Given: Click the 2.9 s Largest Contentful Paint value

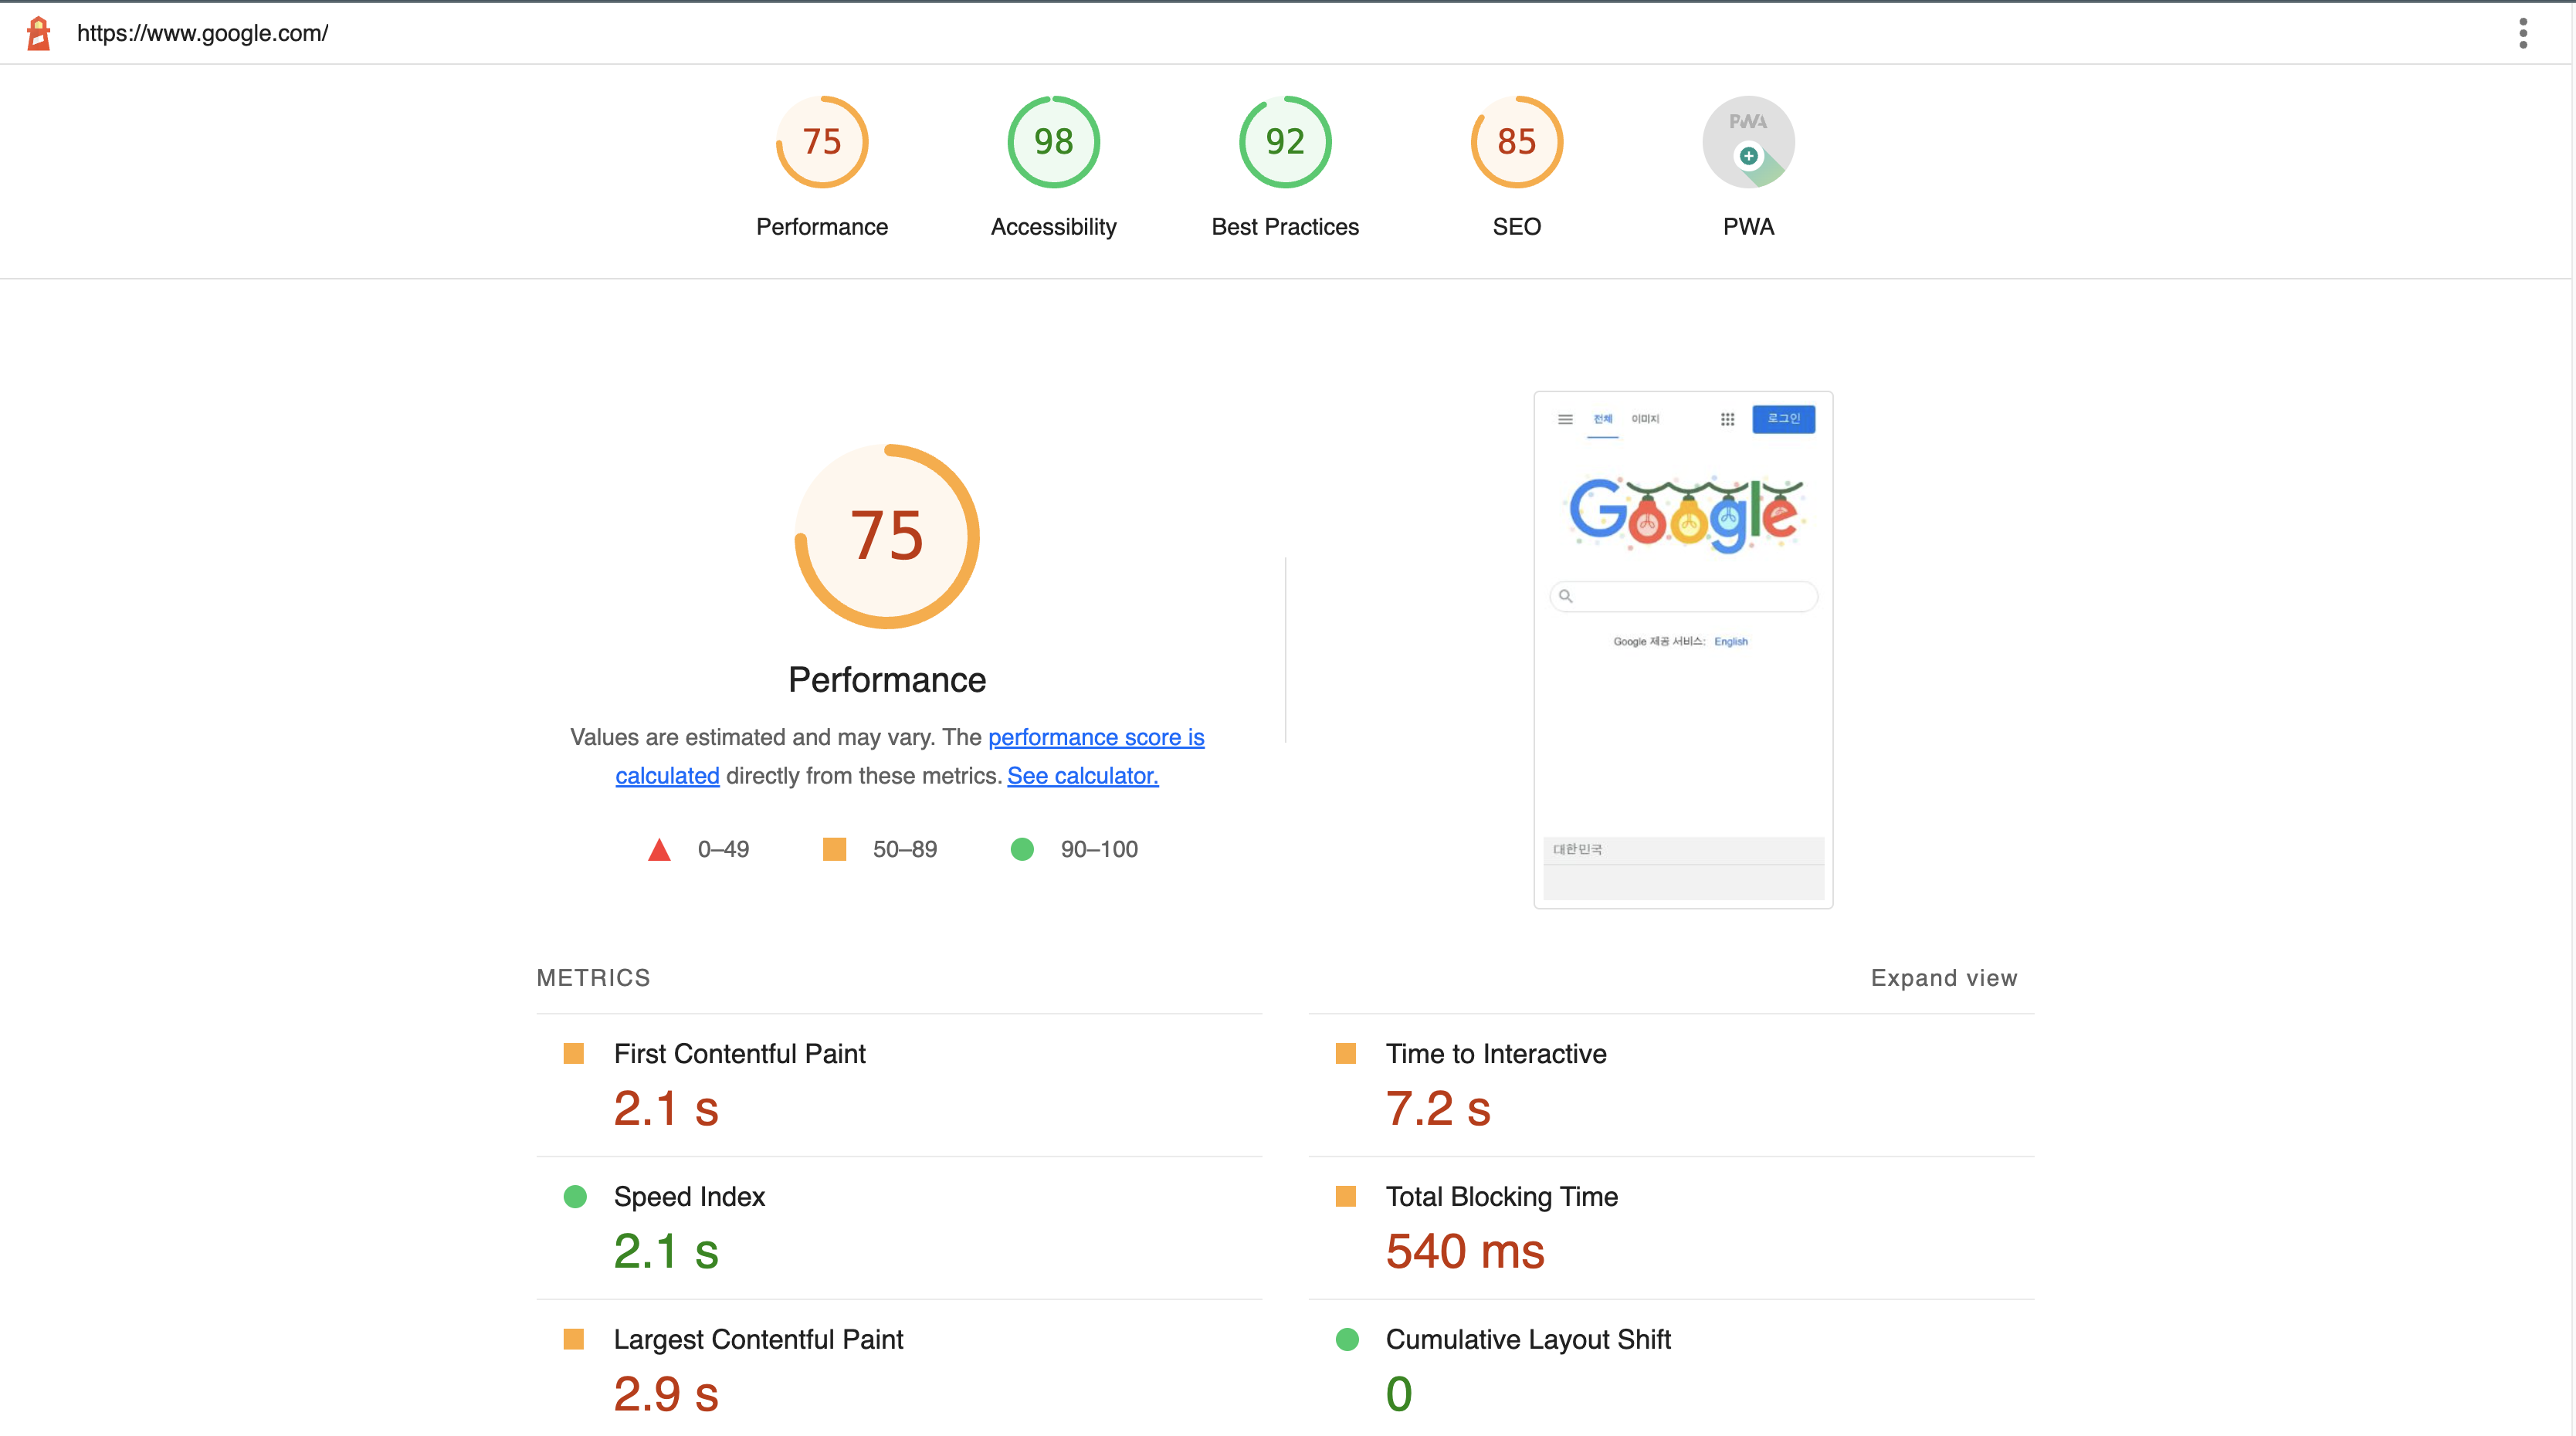Looking at the screenshot, I should [666, 1394].
